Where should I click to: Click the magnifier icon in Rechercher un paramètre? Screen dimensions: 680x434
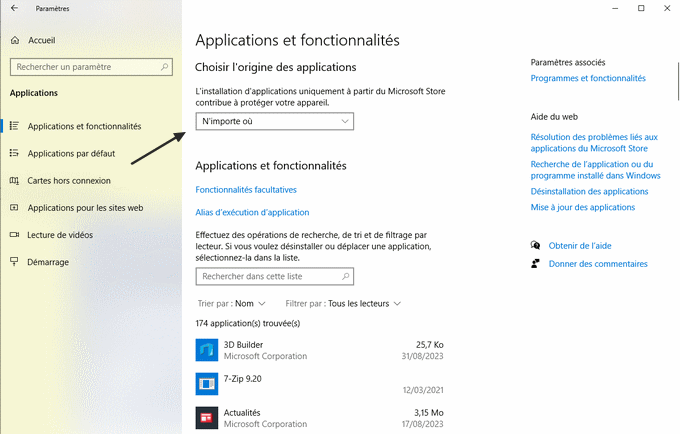(x=164, y=67)
